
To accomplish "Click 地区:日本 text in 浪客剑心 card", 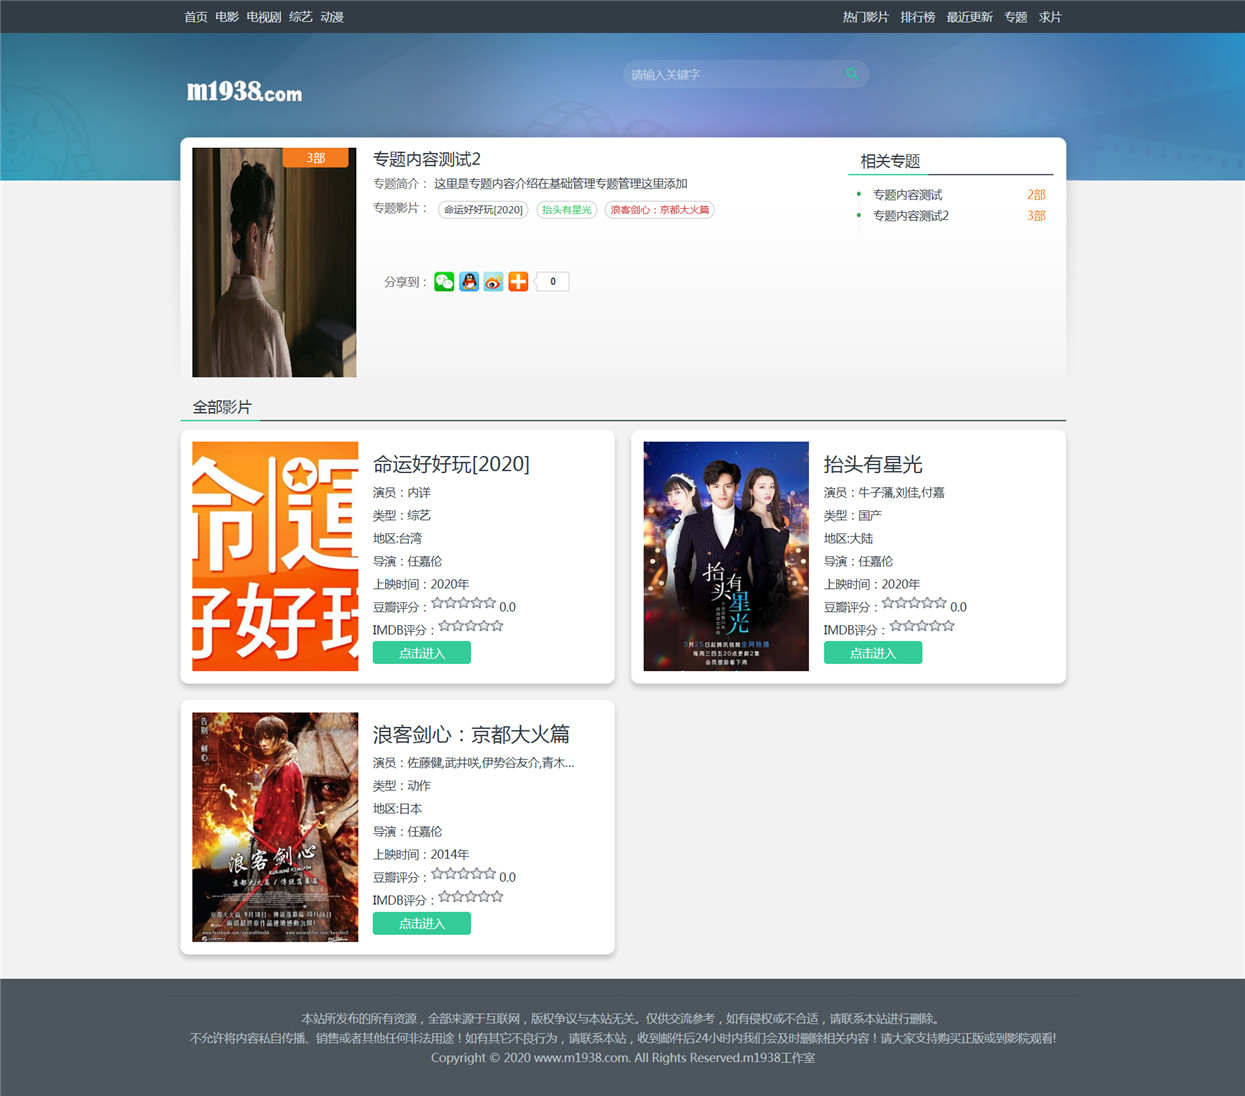I will 397,809.
